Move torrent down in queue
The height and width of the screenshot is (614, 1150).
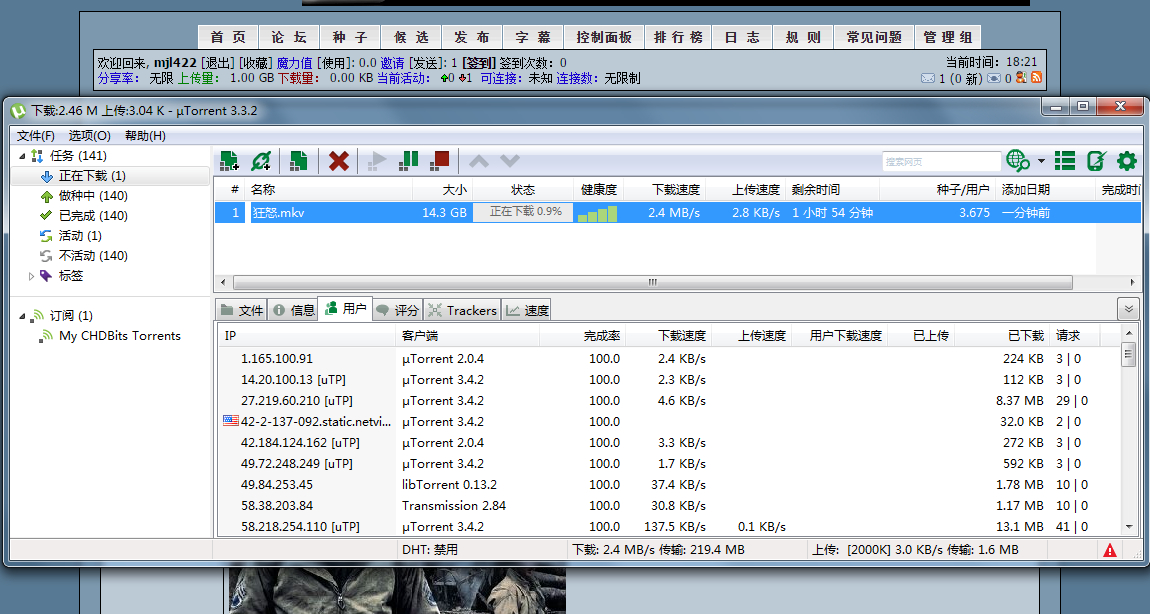[510, 161]
